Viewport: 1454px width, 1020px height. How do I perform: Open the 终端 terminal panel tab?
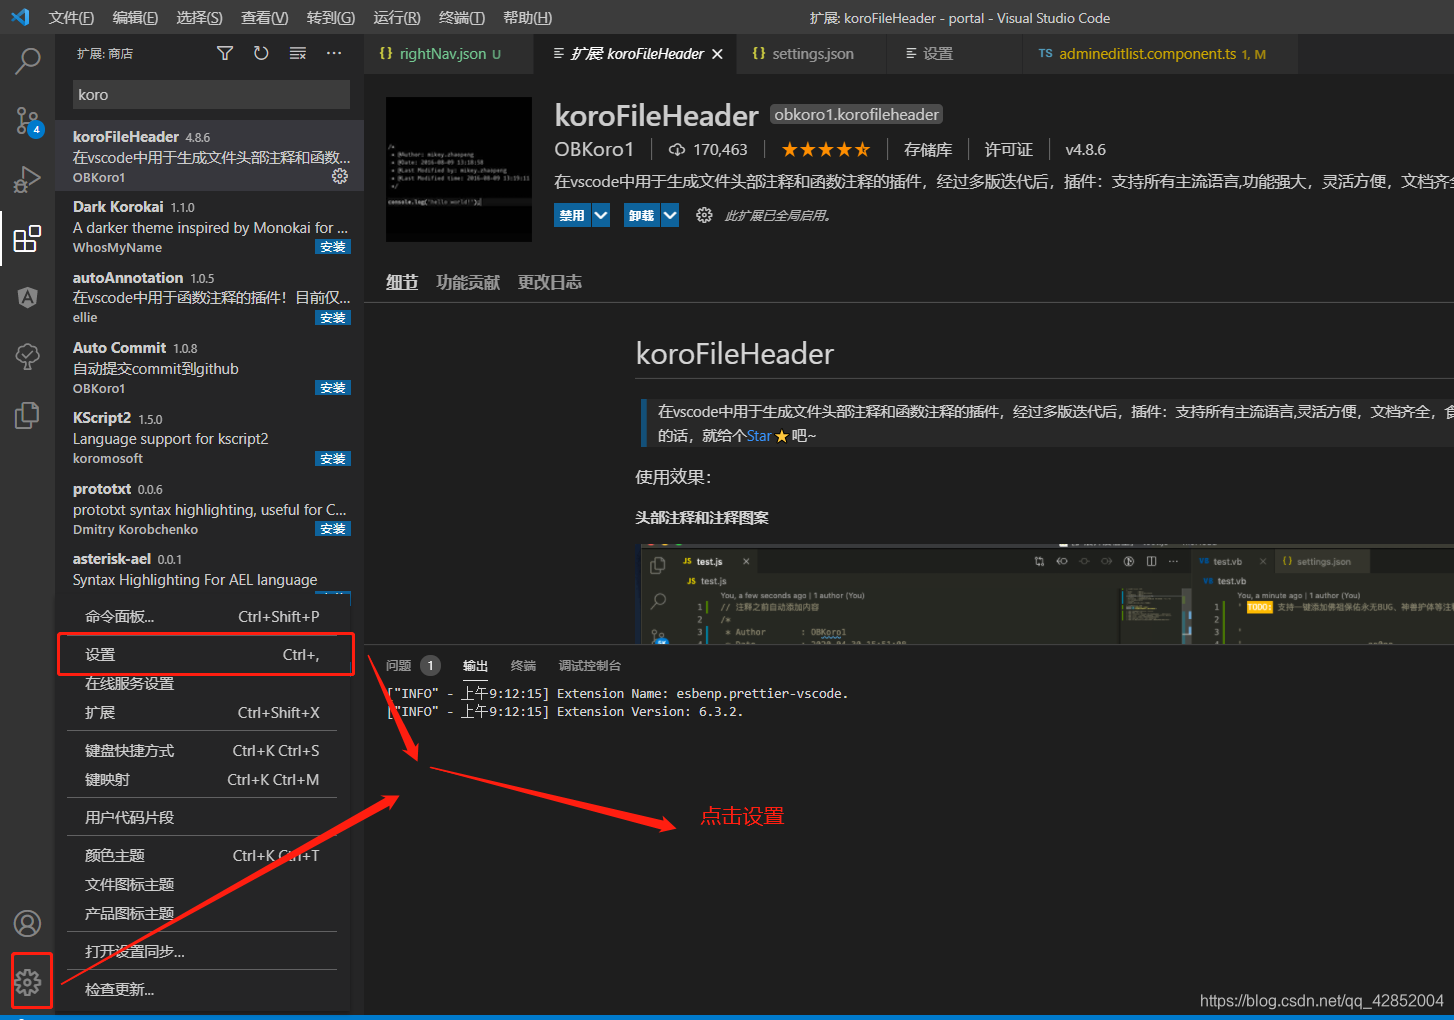click(523, 666)
